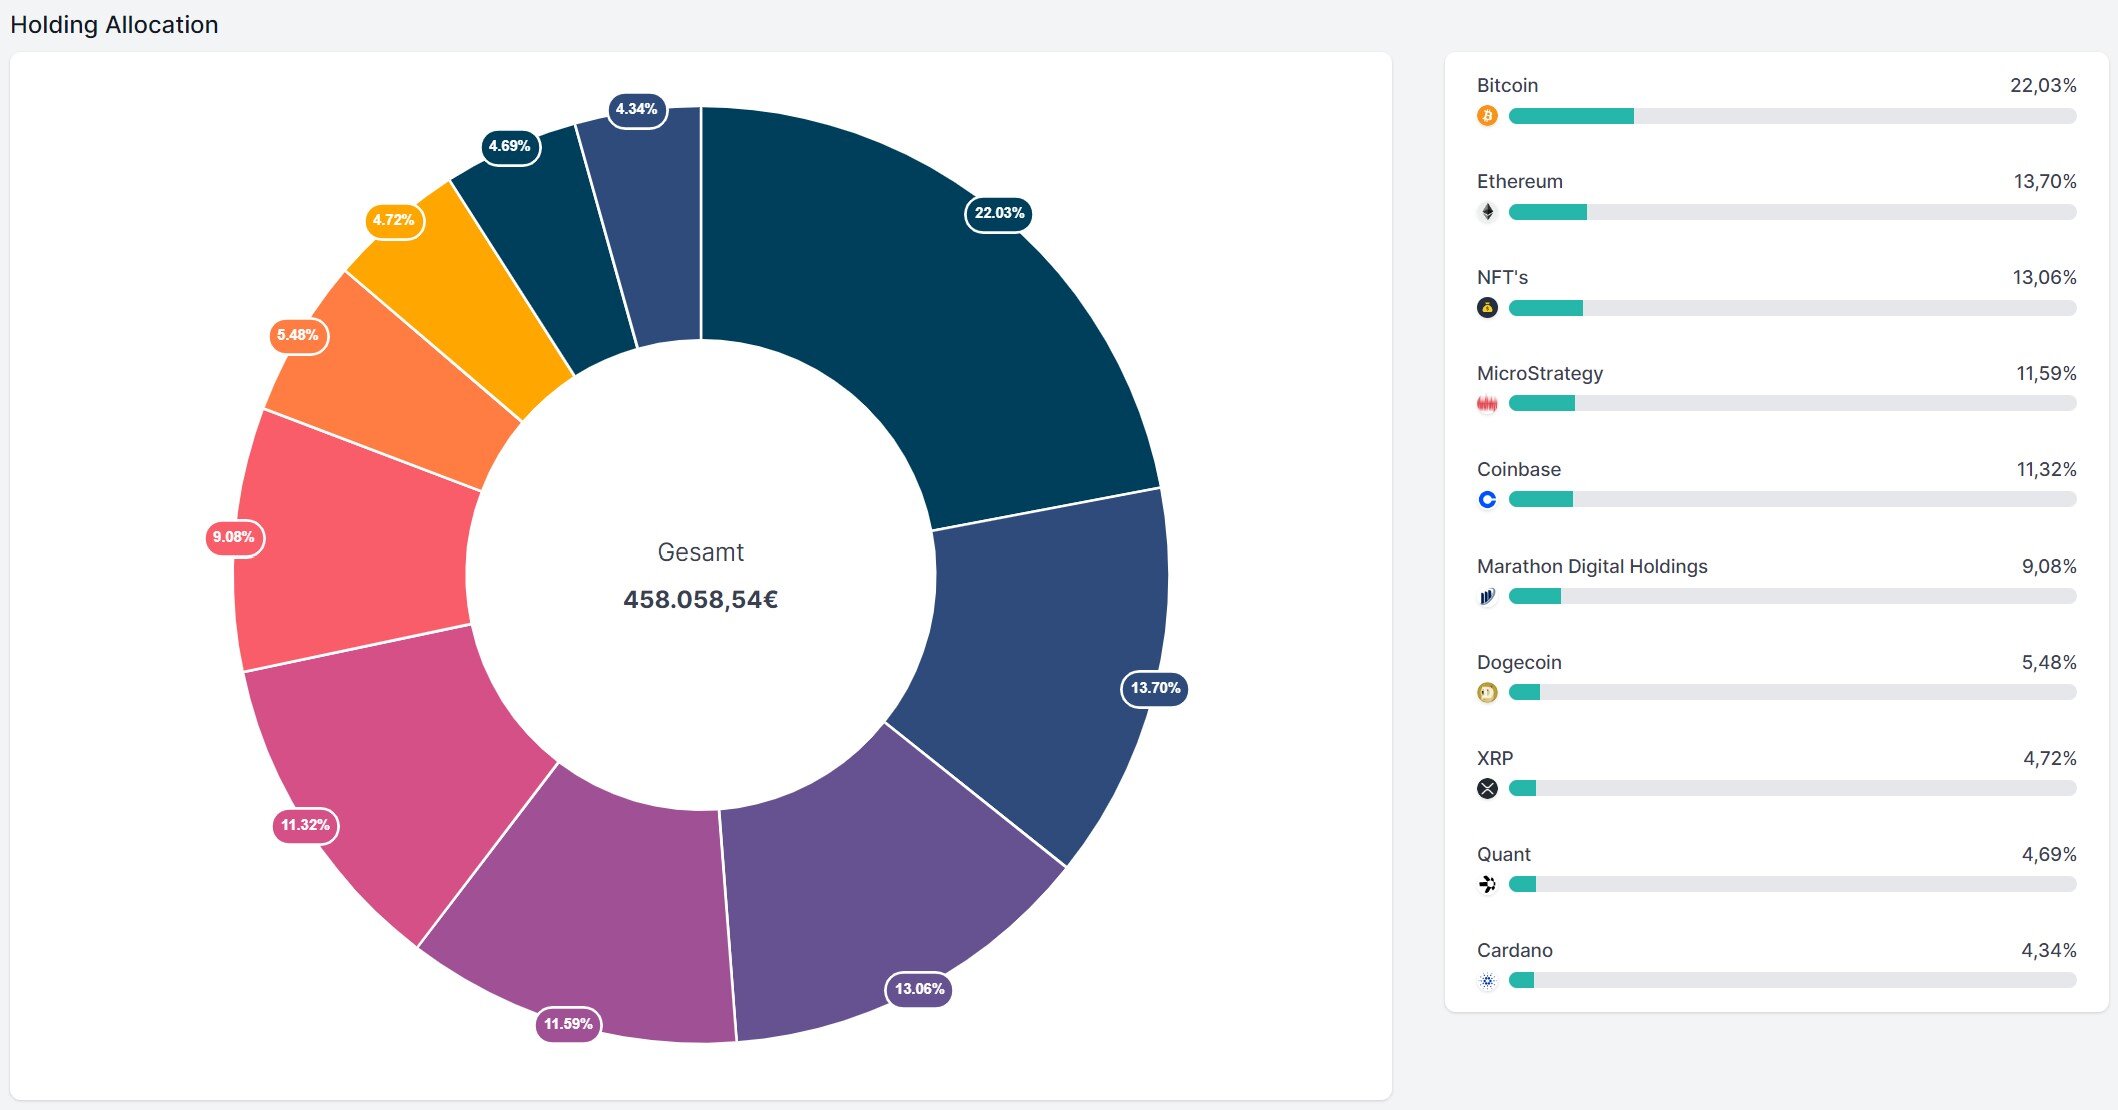Click the Quant logo icon
Viewport: 2118px width, 1110px height.
[x=1487, y=884]
